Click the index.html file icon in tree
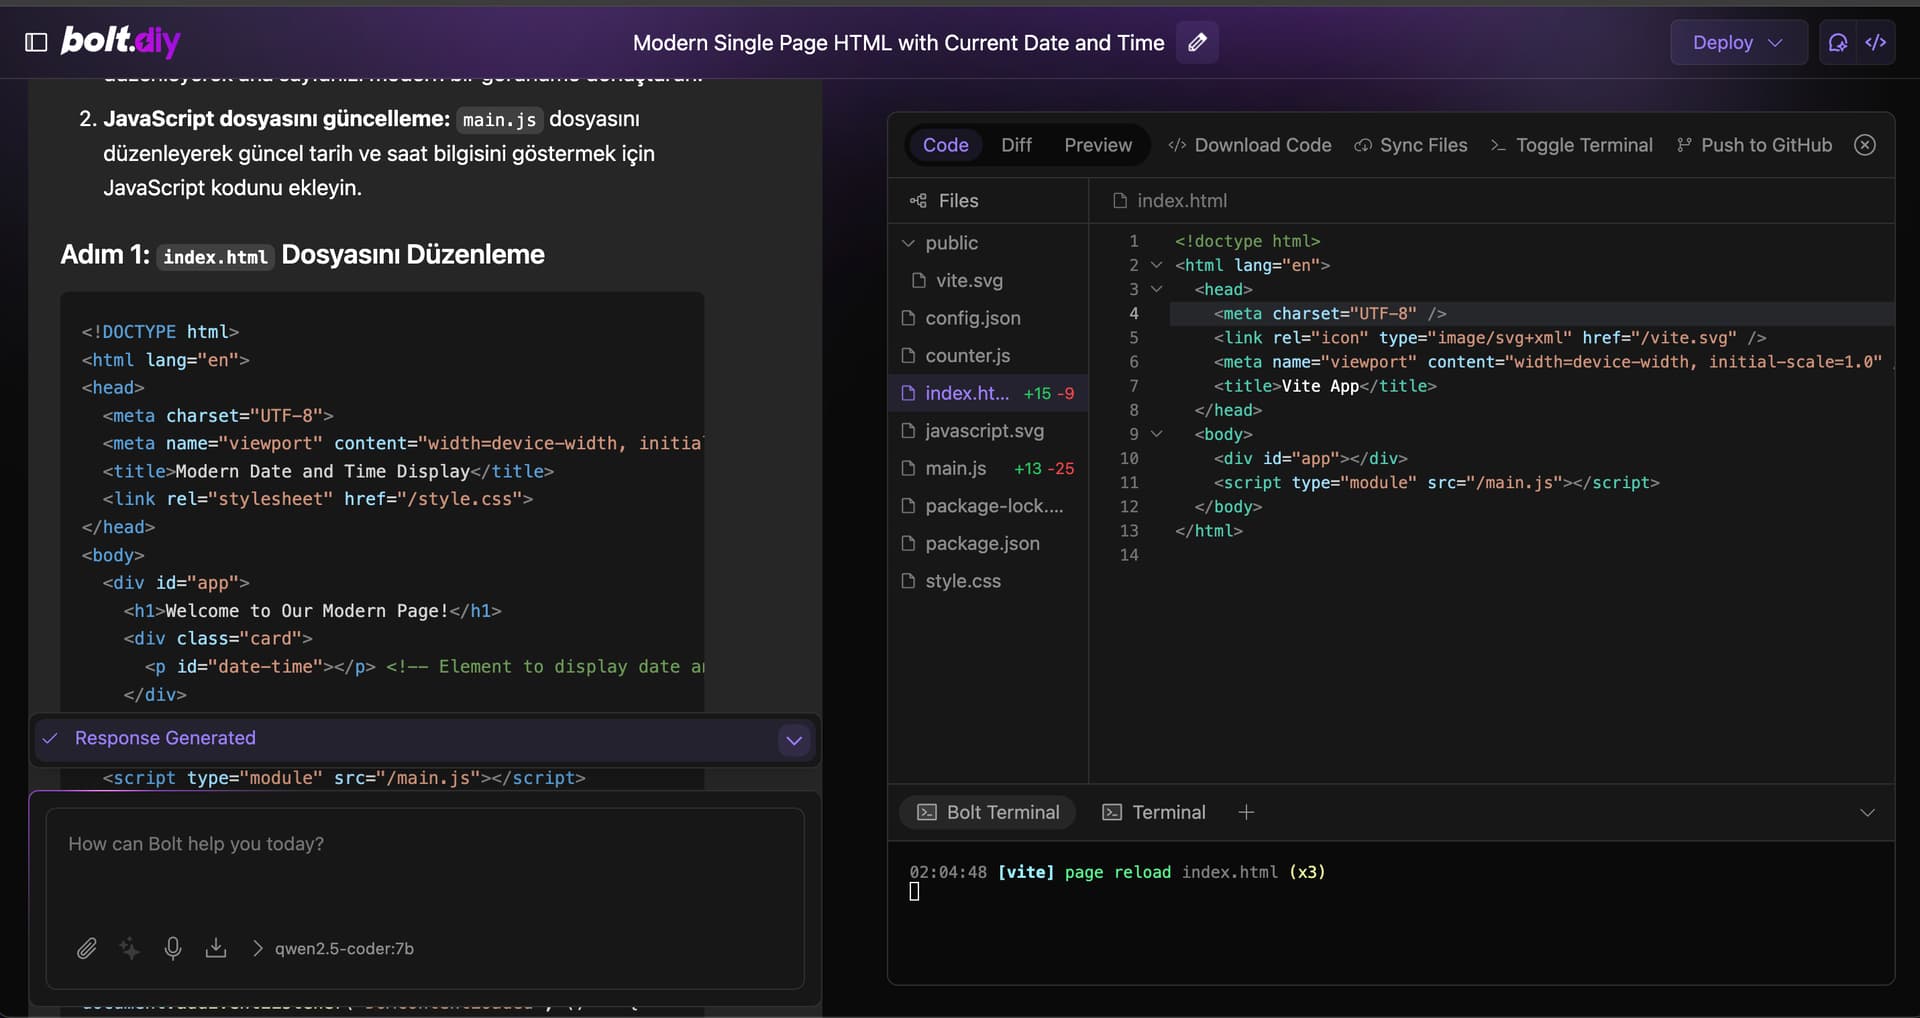1920x1018 pixels. [908, 393]
